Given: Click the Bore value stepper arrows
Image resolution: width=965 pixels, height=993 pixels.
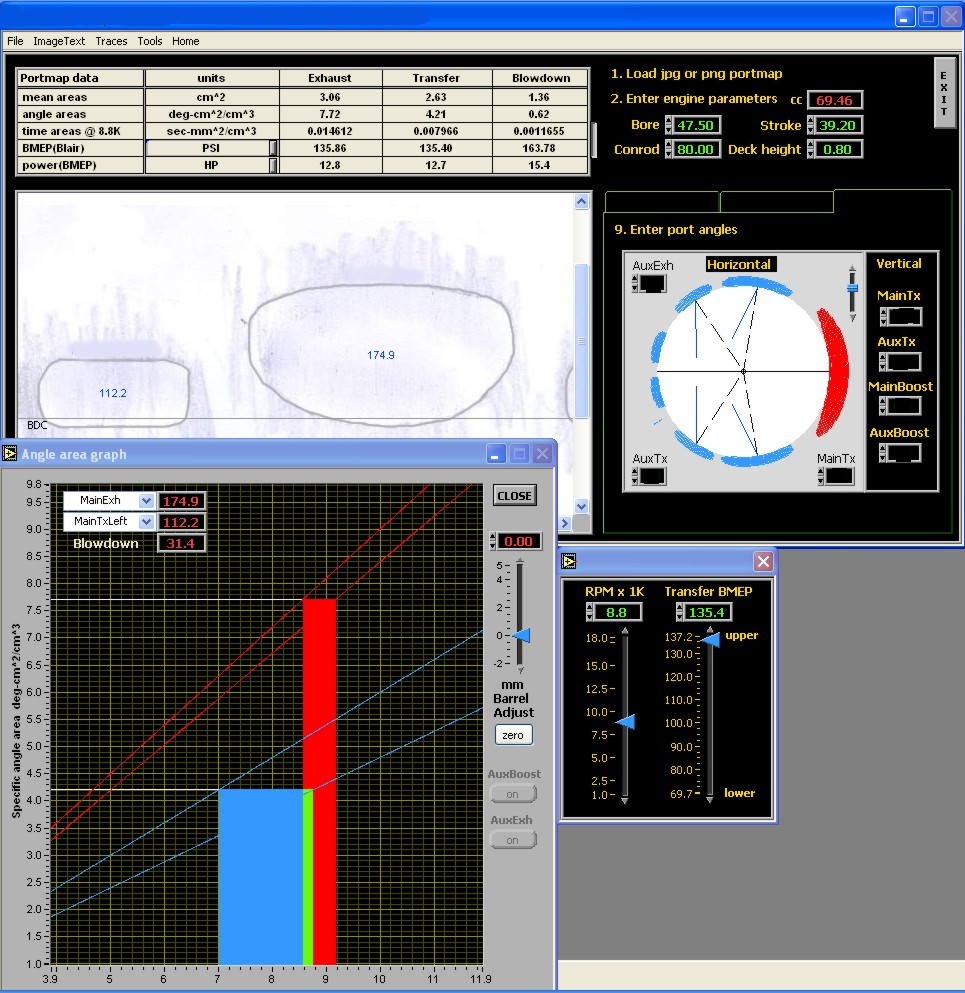Looking at the screenshot, I should [669, 126].
